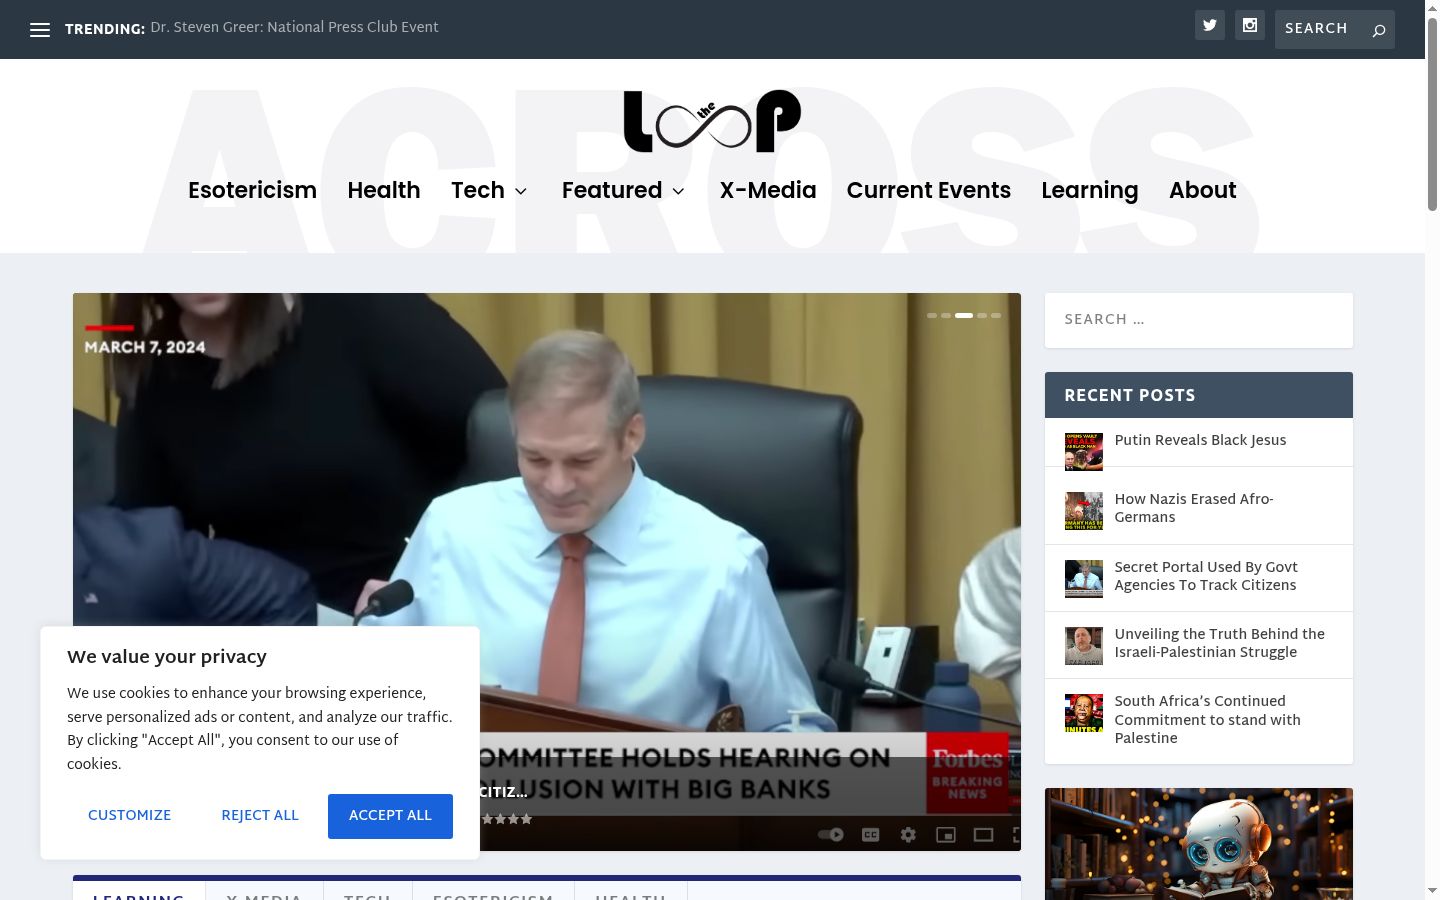Open How Nazis Erased Afro-Germans post
The height and width of the screenshot is (900, 1440).
click(1194, 508)
